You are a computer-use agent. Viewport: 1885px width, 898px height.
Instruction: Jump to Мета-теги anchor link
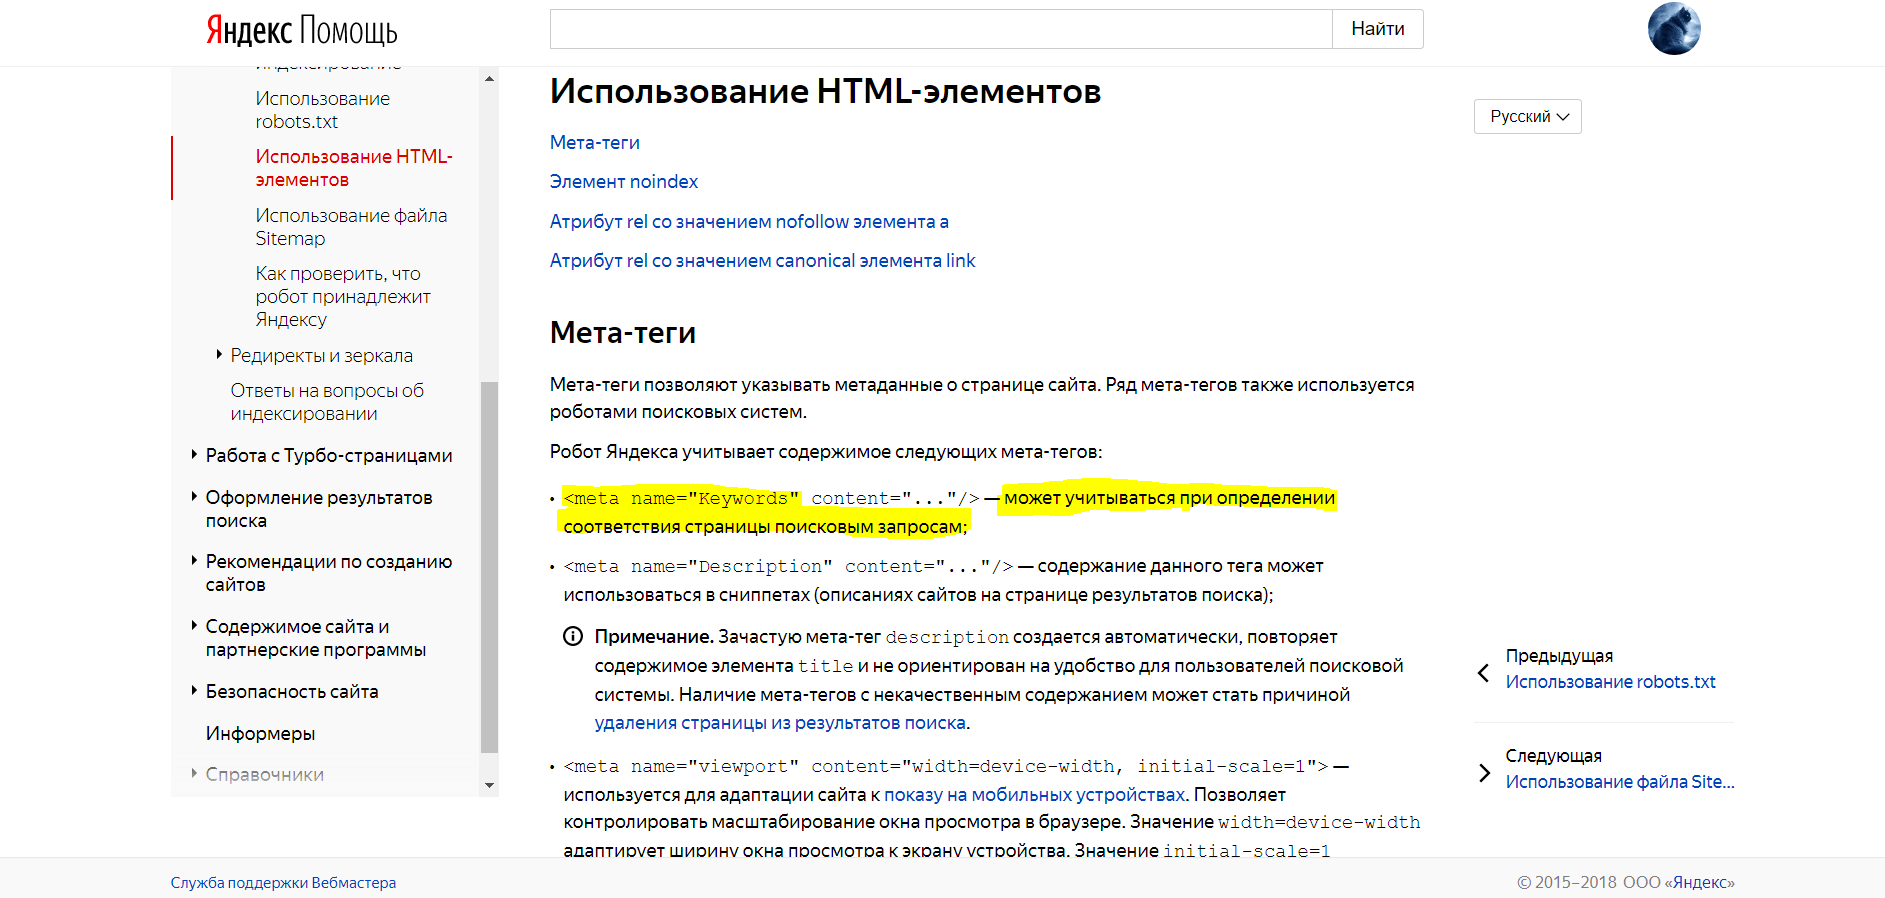point(595,142)
